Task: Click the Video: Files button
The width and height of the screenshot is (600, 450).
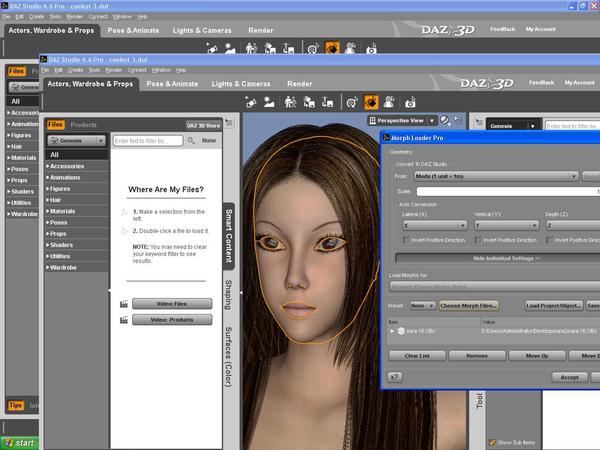Action: [x=172, y=304]
